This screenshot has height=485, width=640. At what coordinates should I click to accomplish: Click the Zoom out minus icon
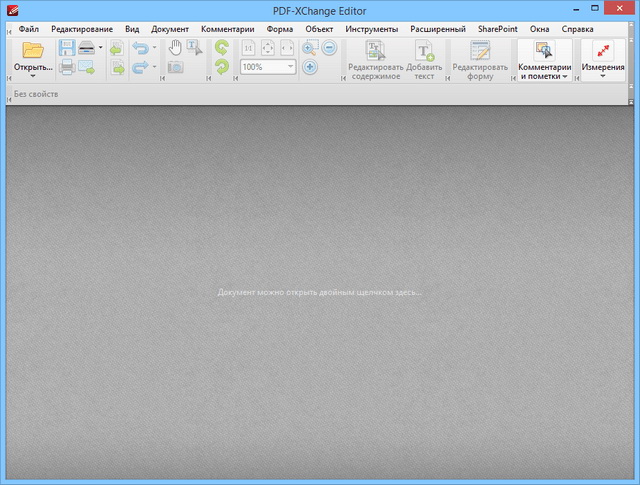[x=329, y=48]
